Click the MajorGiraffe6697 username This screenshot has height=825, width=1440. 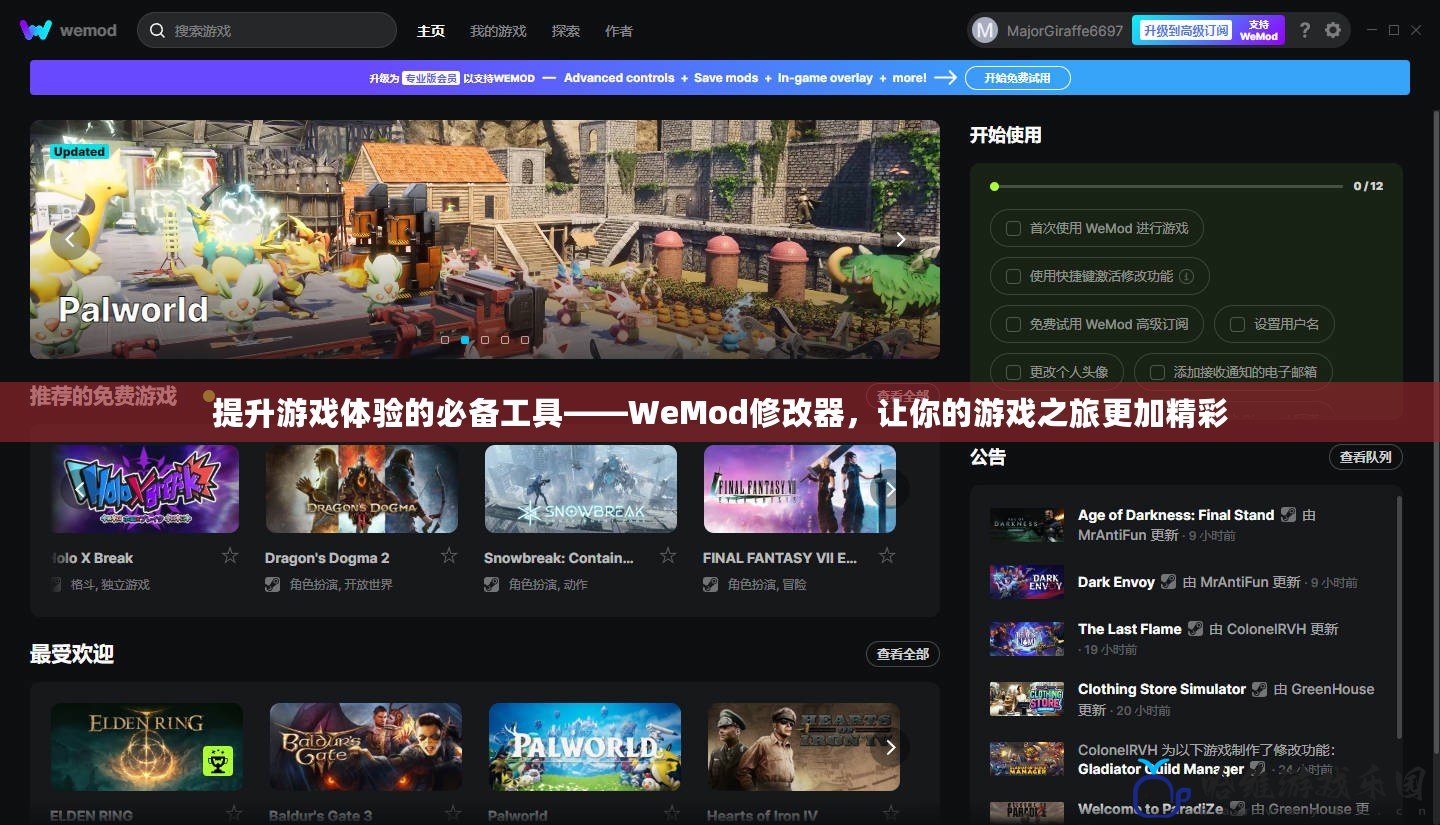coord(1064,31)
